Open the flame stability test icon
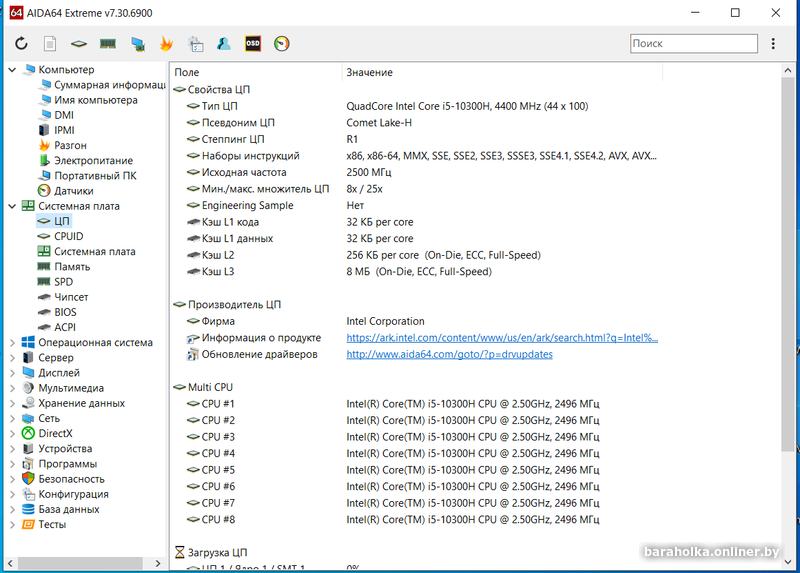Viewport: 800px width, 573px height. tap(166, 44)
